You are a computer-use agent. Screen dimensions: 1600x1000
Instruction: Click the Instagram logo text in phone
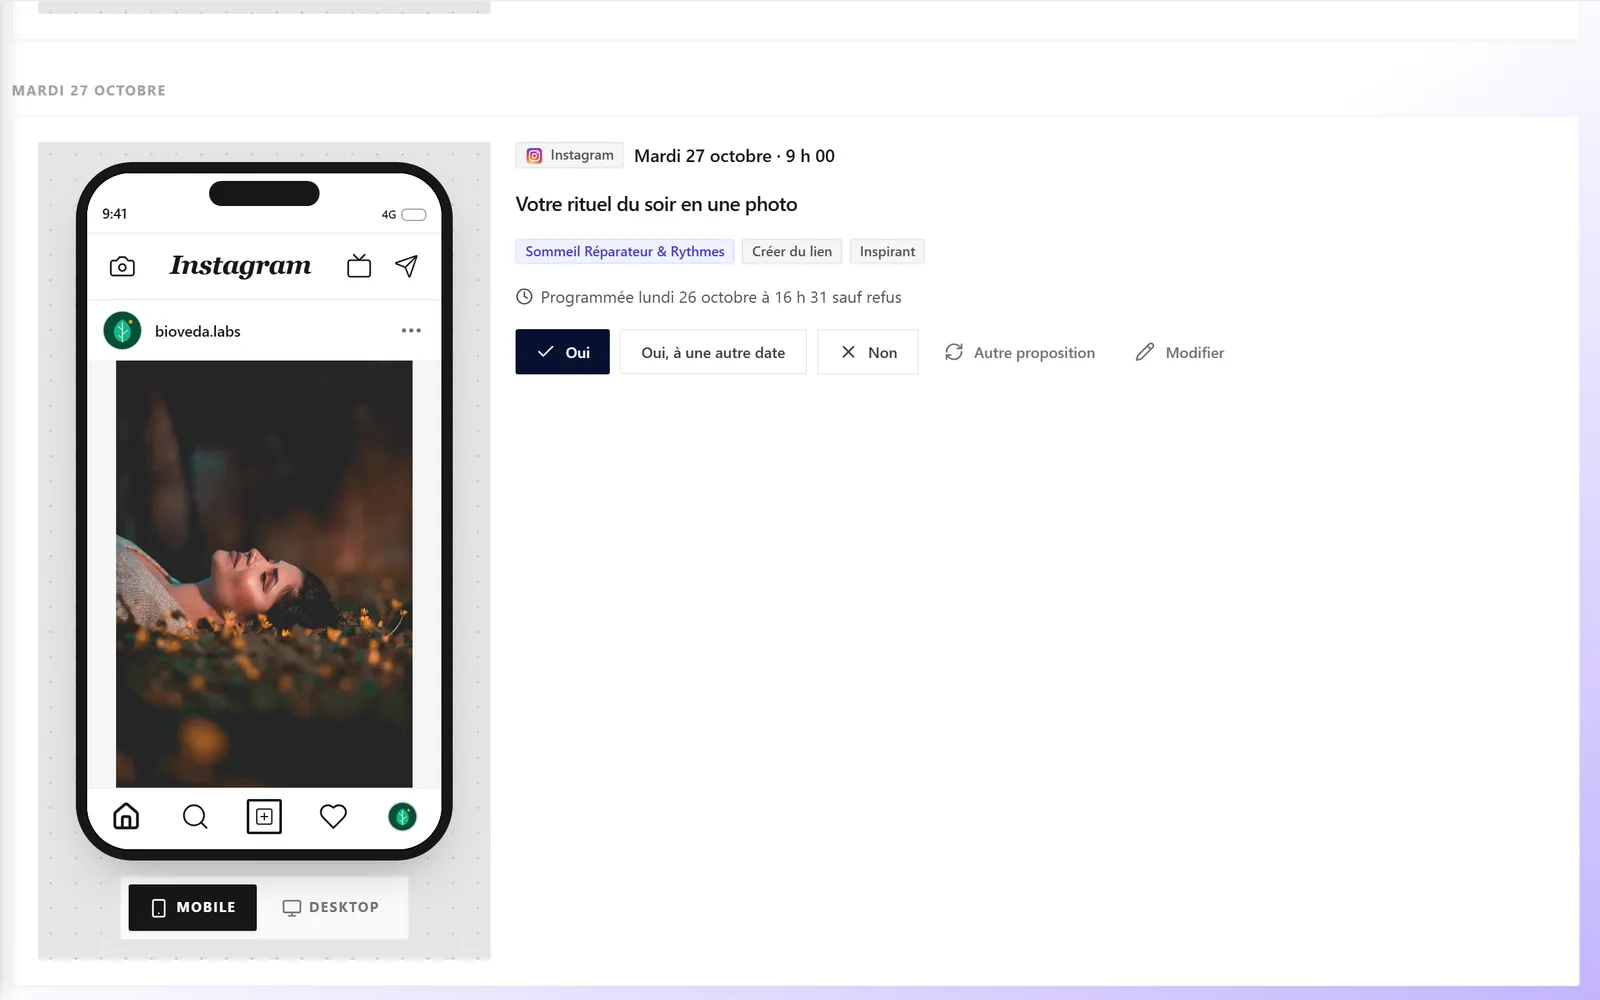(240, 265)
